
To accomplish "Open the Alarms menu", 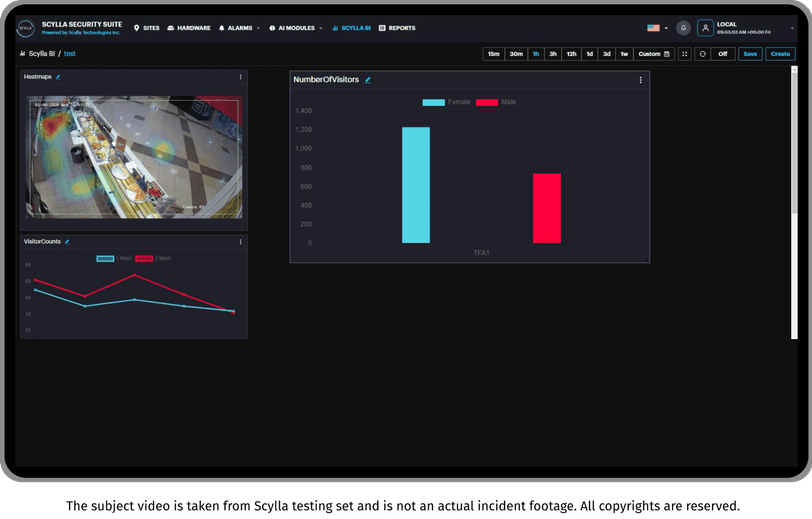I will 239,28.
